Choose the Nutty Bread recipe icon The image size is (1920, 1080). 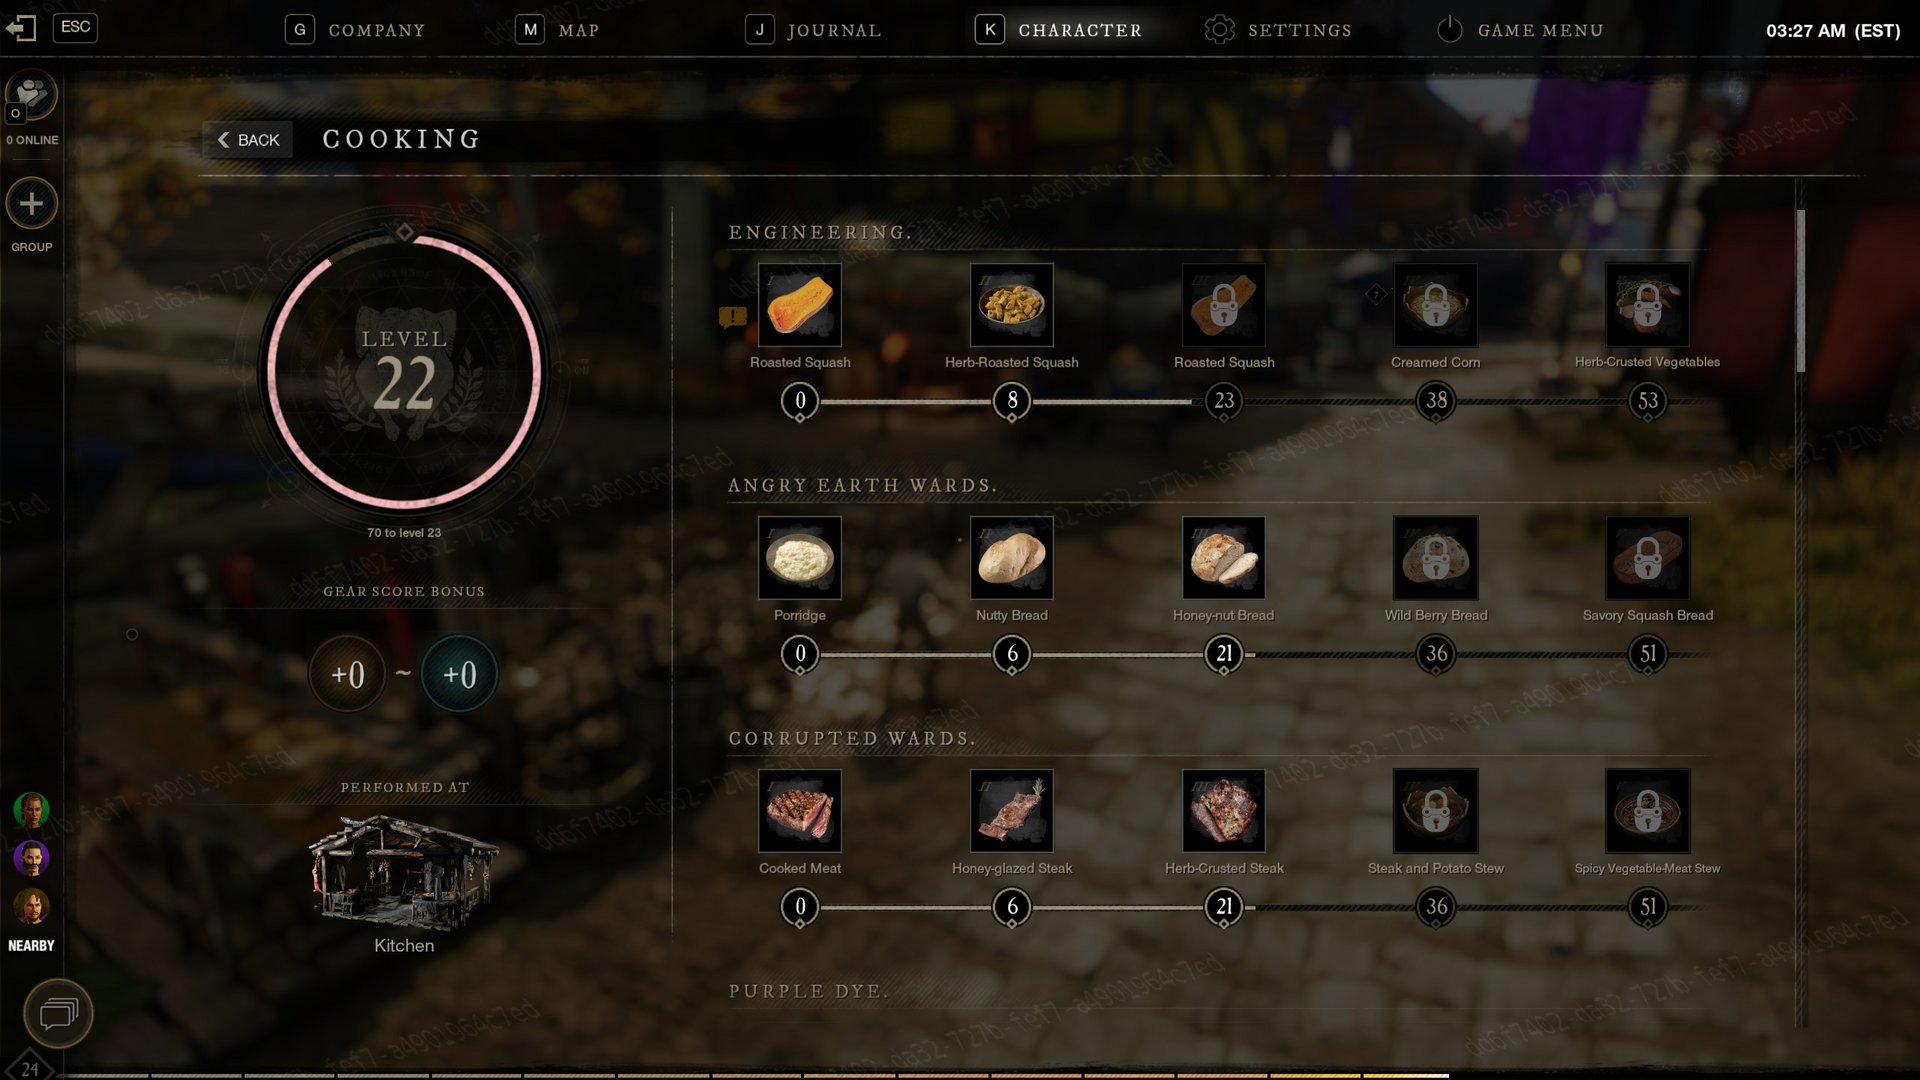[x=1011, y=558]
